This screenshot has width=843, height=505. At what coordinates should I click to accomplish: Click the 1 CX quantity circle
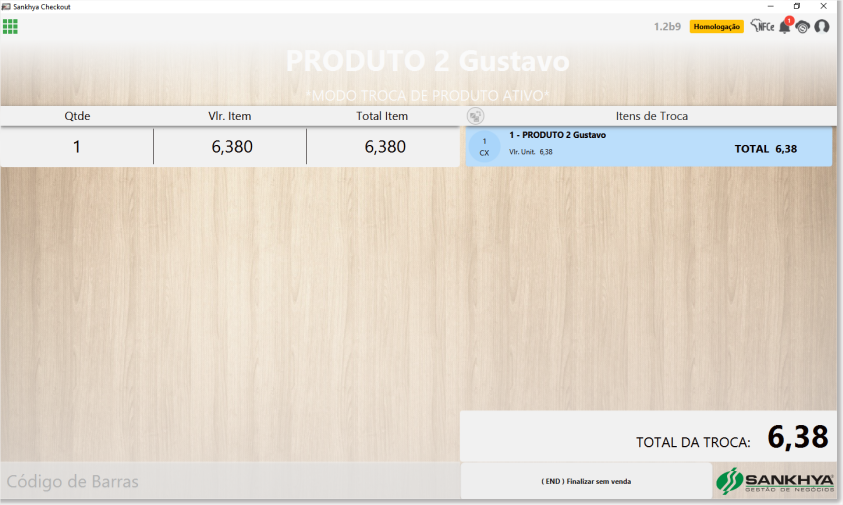pos(484,147)
